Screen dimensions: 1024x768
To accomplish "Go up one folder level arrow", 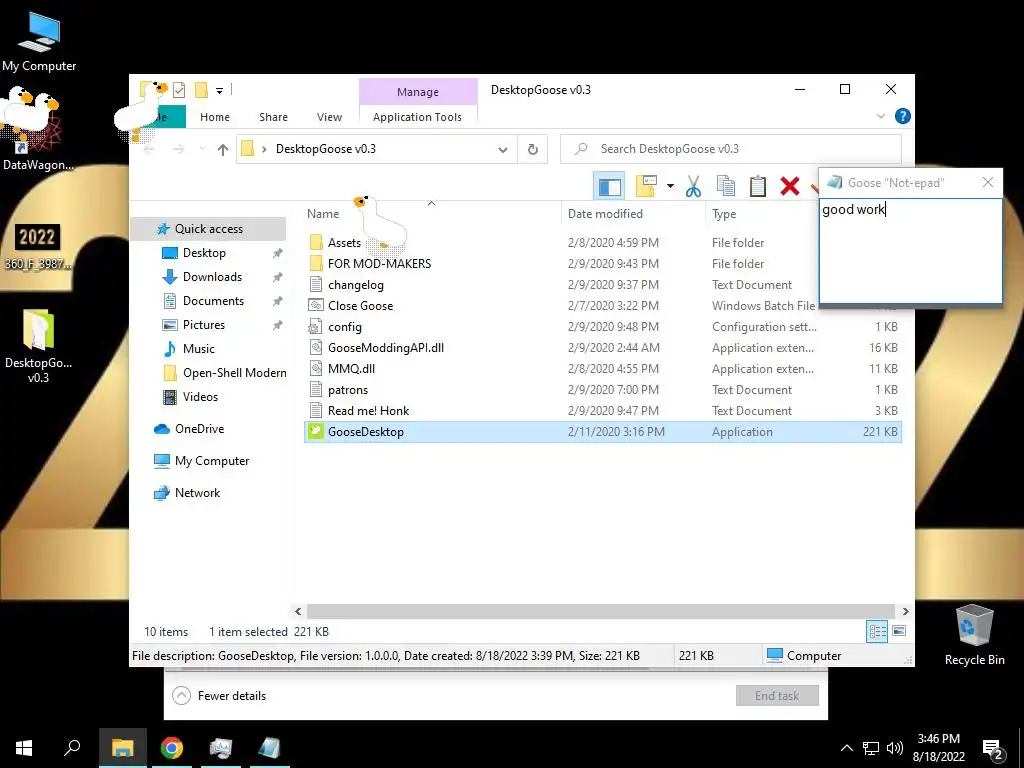I will (x=223, y=150).
